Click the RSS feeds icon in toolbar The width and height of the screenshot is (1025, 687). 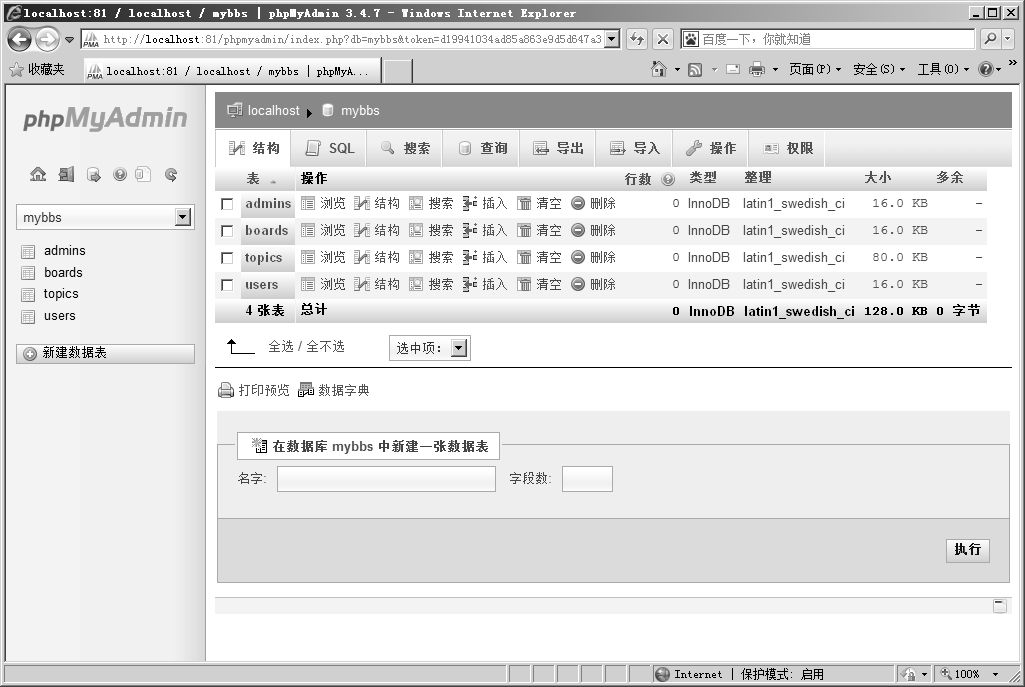coord(695,69)
